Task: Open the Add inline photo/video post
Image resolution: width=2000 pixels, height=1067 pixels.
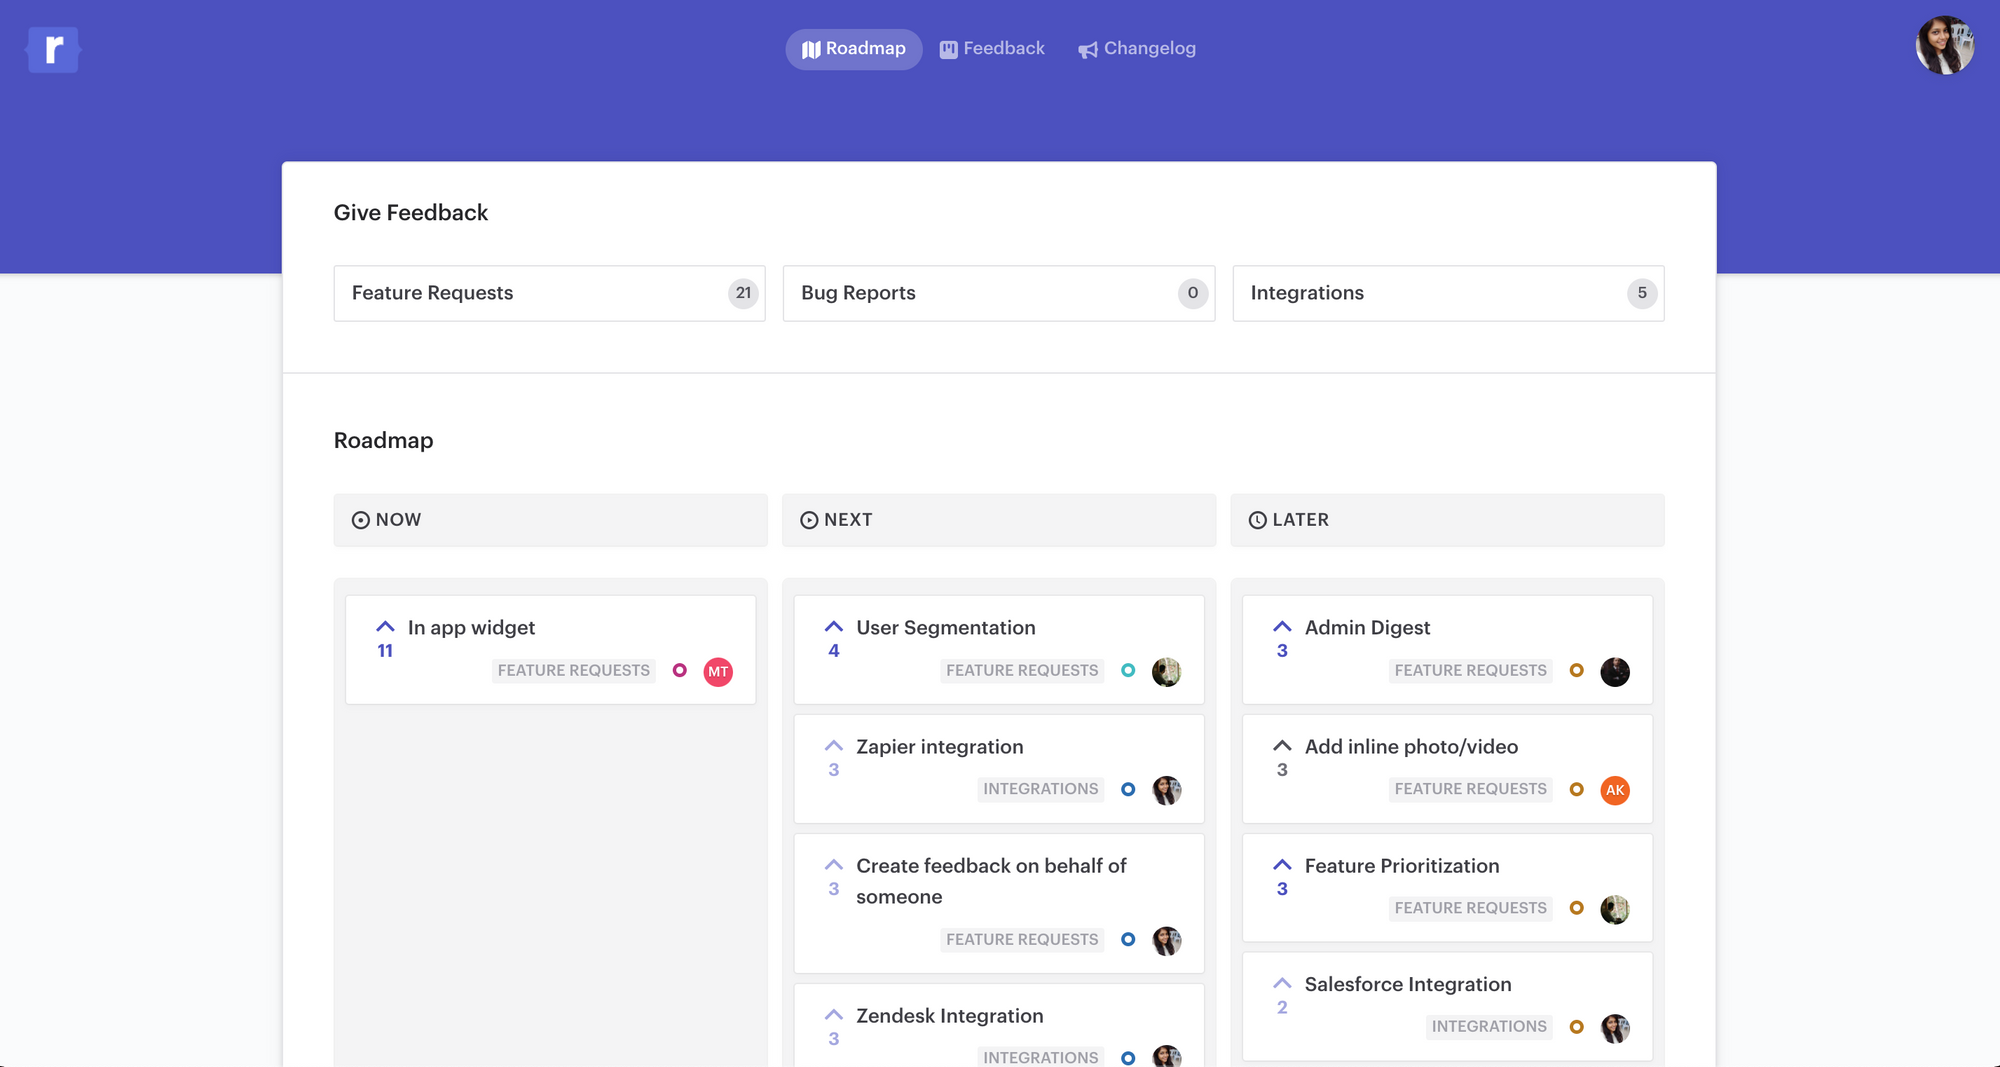Action: pos(1411,747)
